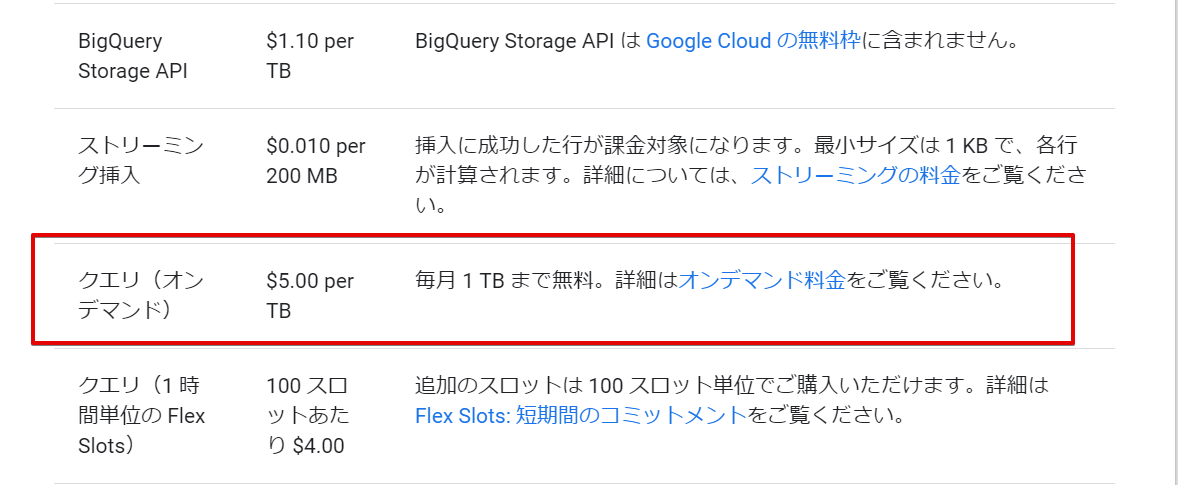Viewport: 1178px width, 485px height.
Task: Click the vertical scrollbar at the right edge
Action: pyautogui.click(x=1175, y=240)
